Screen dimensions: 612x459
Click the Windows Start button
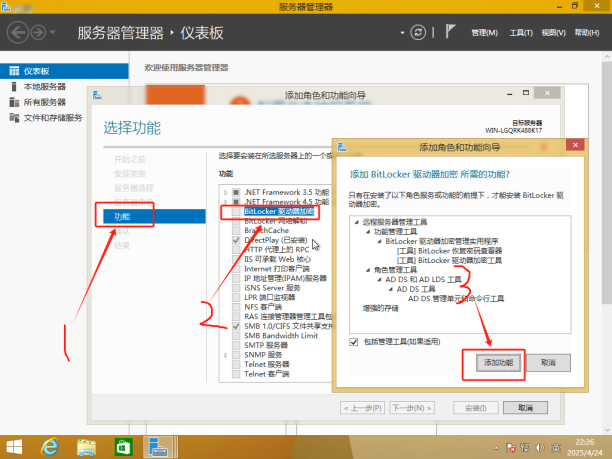(x=14, y=447)
